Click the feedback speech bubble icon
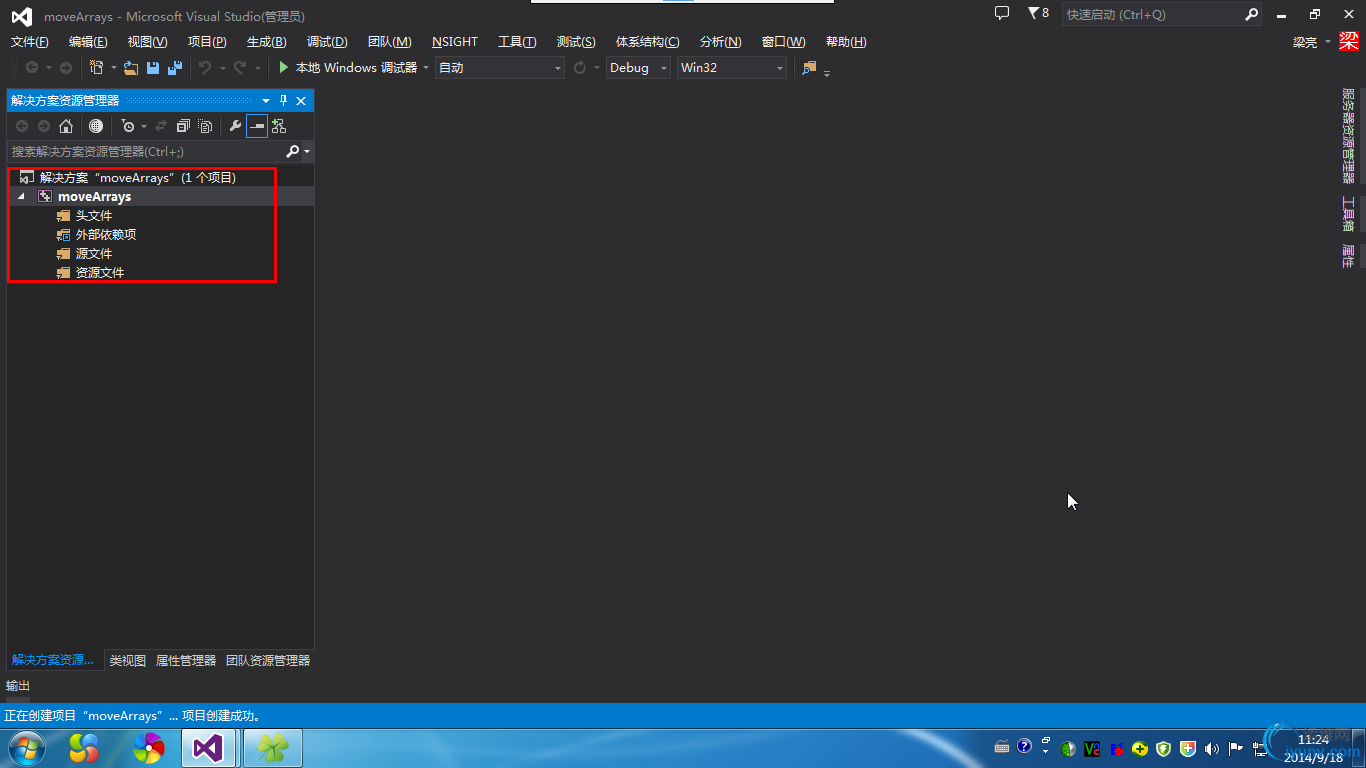 [x=1002, y=14]
